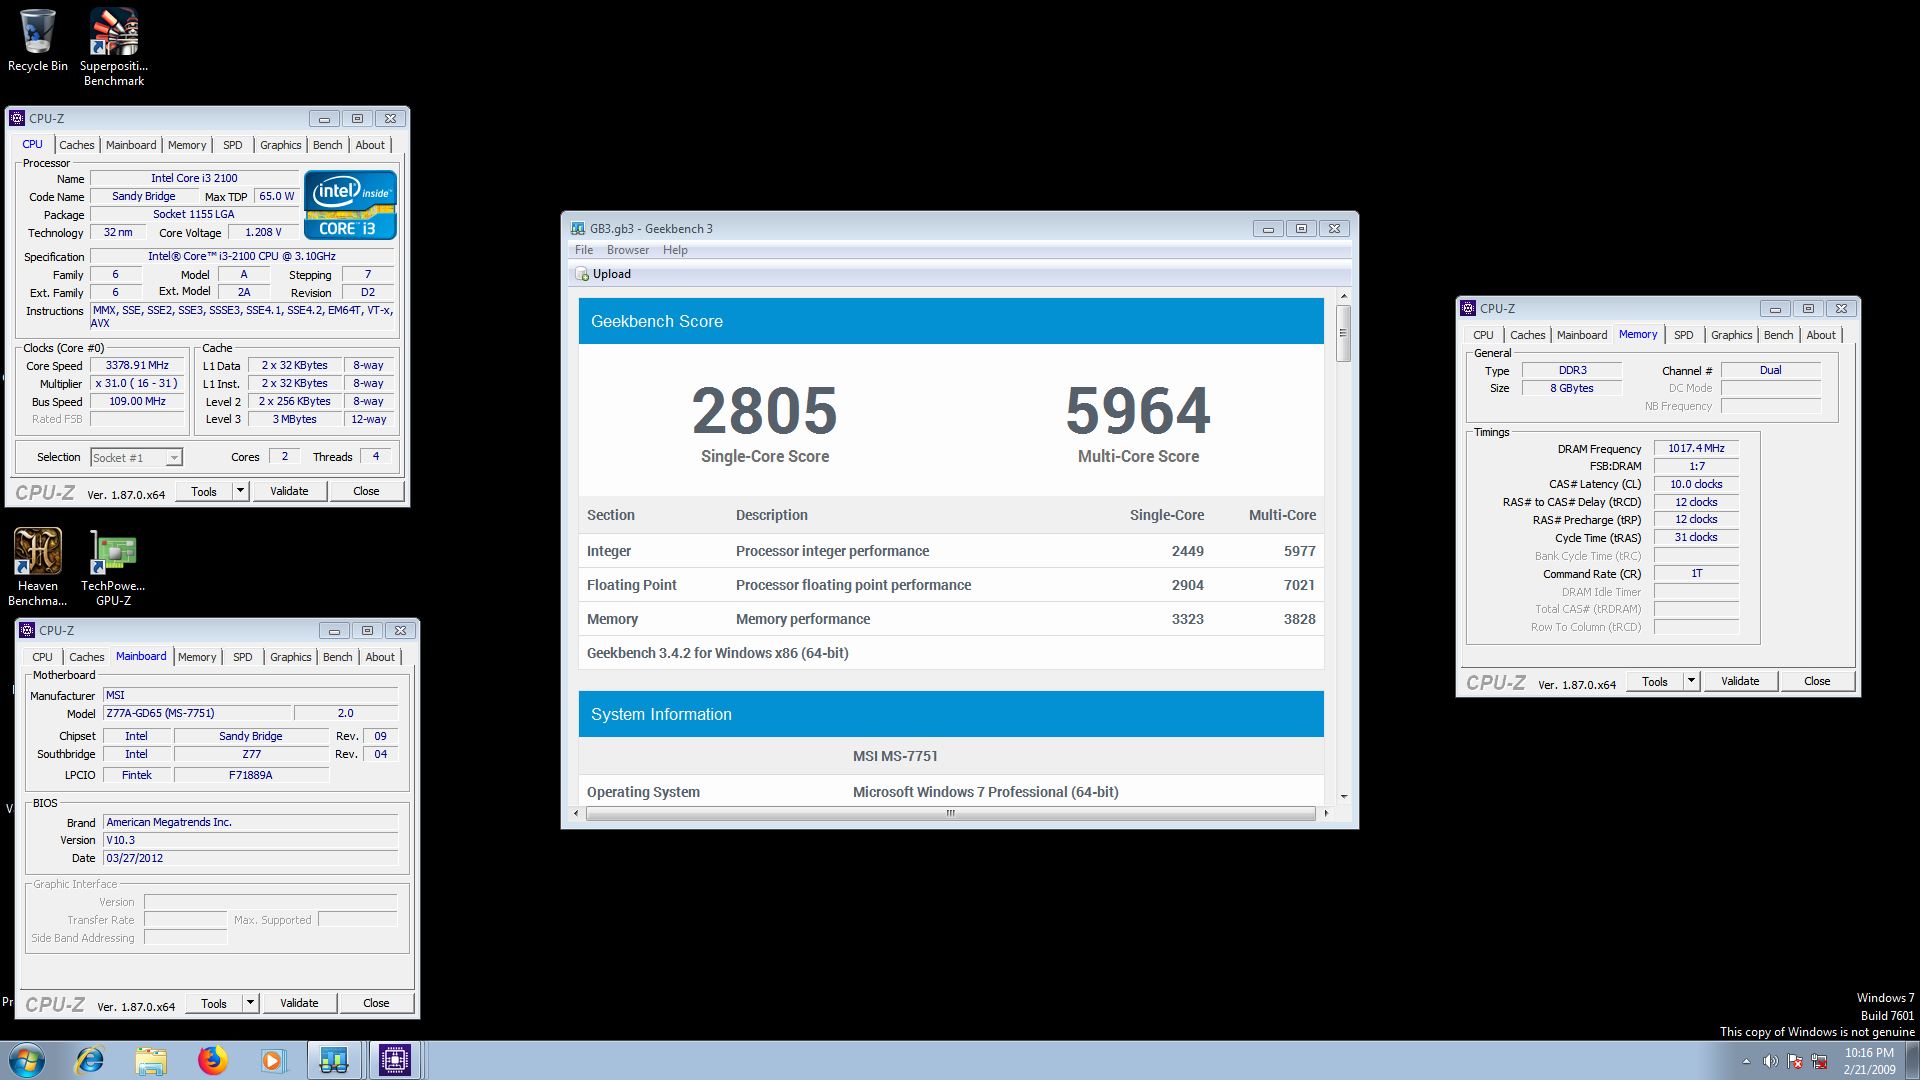Switch to CPU-Z taskbar button
Viewport: 1920px width, 1080px height.
pyautogui.click(x=395, y=1060)
